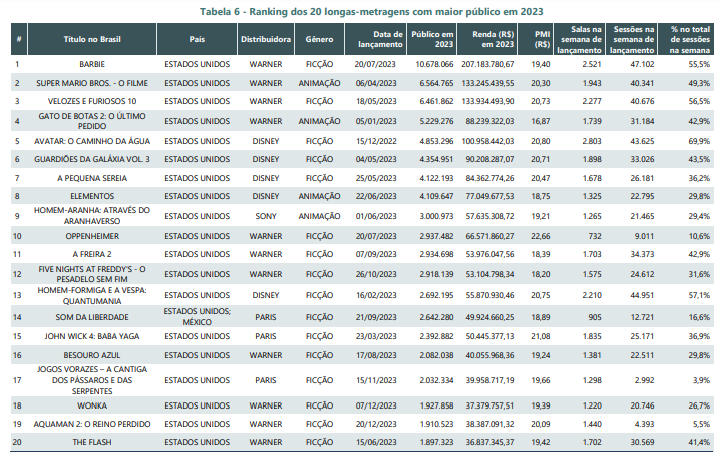Select the title 'ELEMENTOS'
The width and height of the screenshot is (723, 465).
pos(92,196)
